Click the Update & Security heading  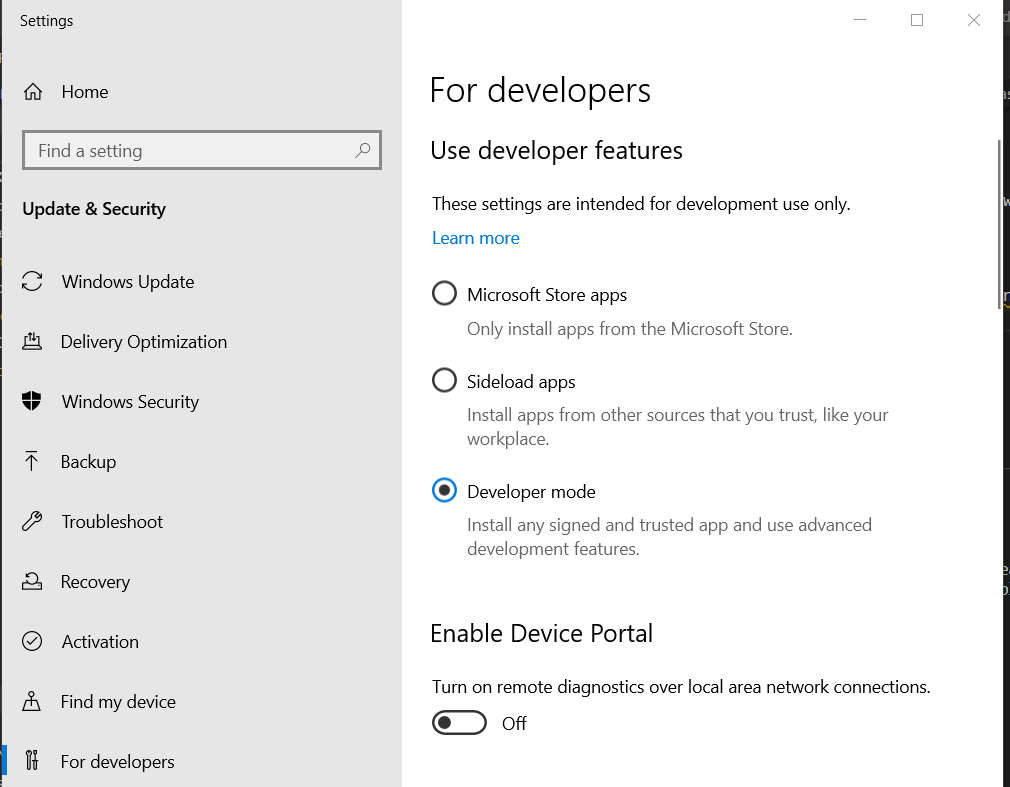[x=94, y=209]
